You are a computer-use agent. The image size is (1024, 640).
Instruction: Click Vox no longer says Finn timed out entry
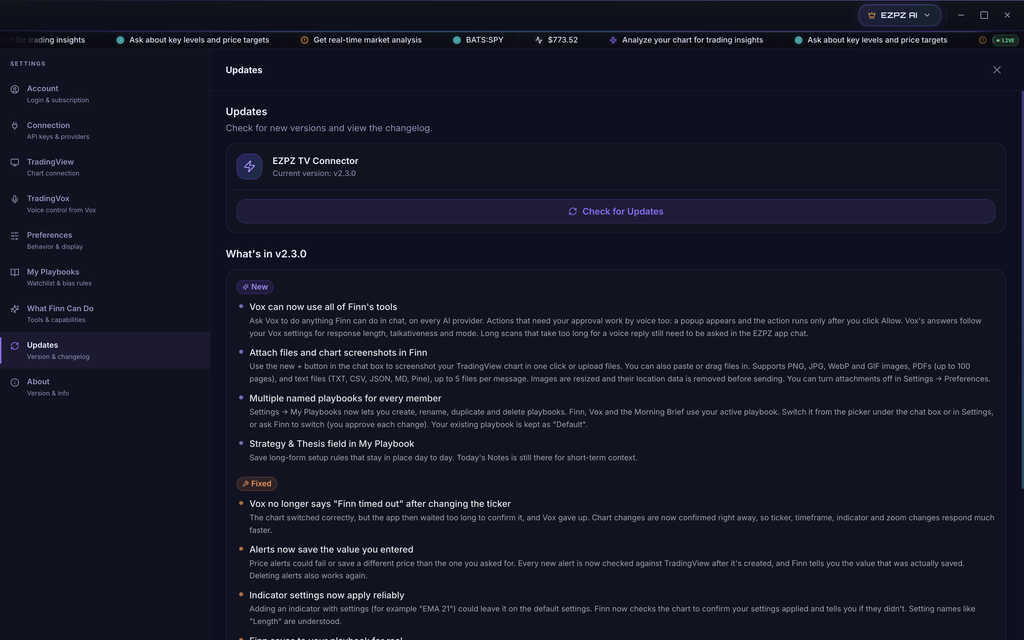click(380, 504)
